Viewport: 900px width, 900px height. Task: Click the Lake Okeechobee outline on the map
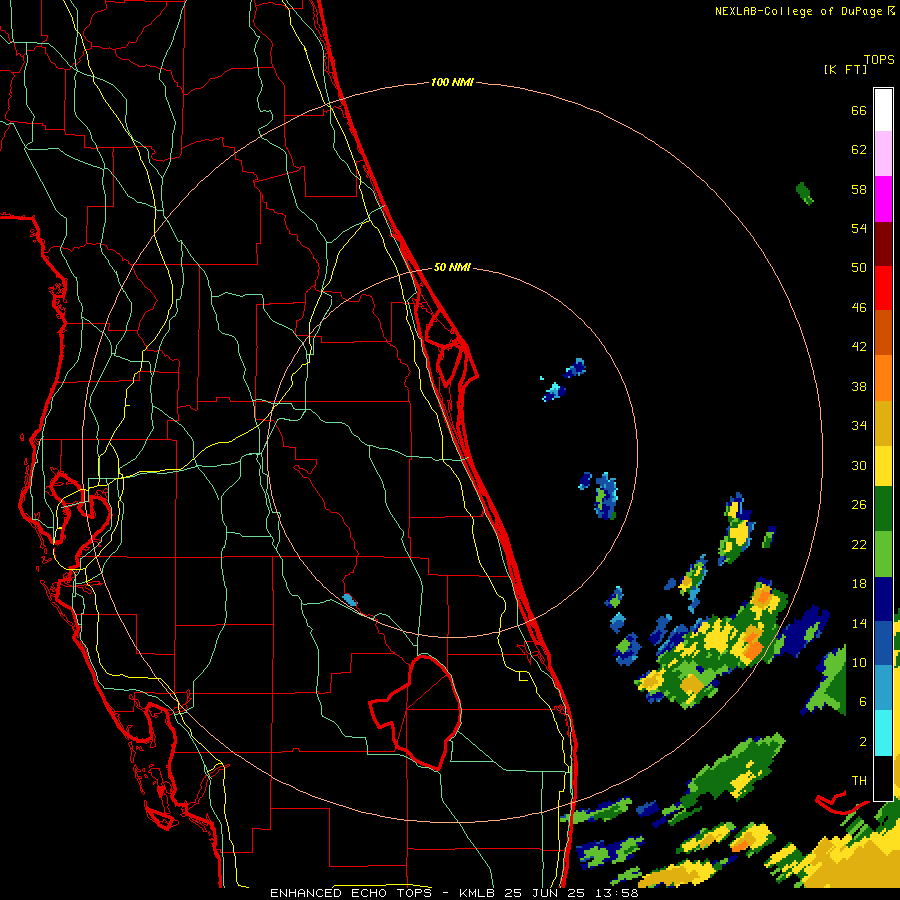click(416, 711)
